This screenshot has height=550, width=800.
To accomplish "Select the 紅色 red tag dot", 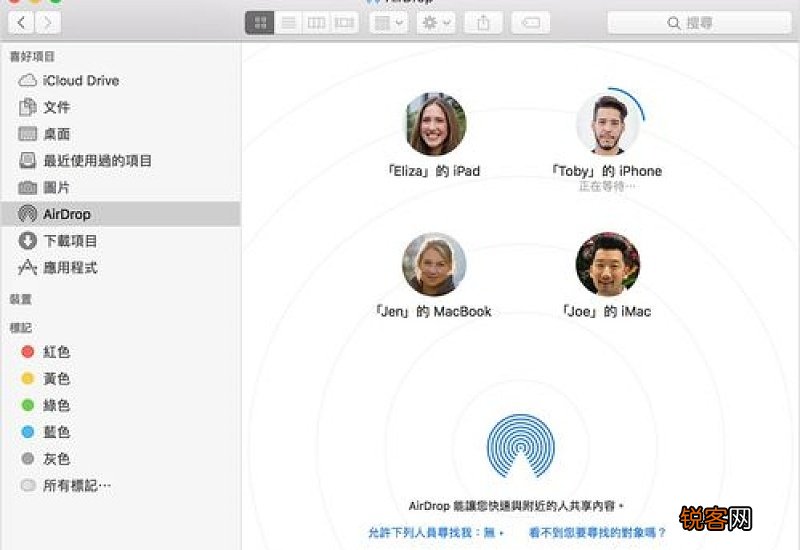I will (28, 352).
